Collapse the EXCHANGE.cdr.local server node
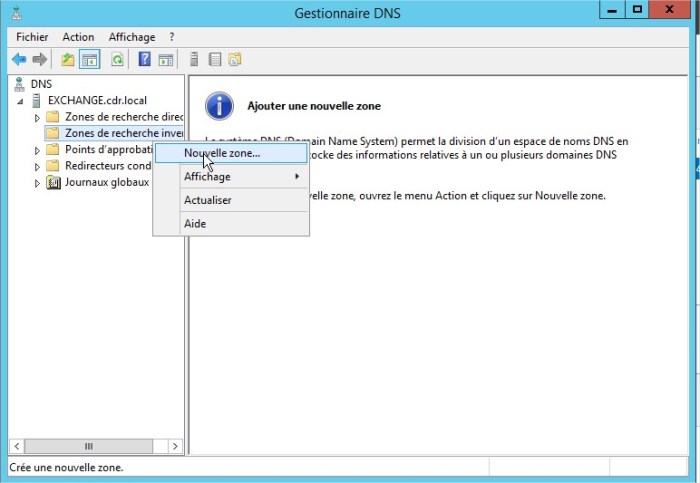Viewport: 700px width, 483px height. click(x=20, y=102)
